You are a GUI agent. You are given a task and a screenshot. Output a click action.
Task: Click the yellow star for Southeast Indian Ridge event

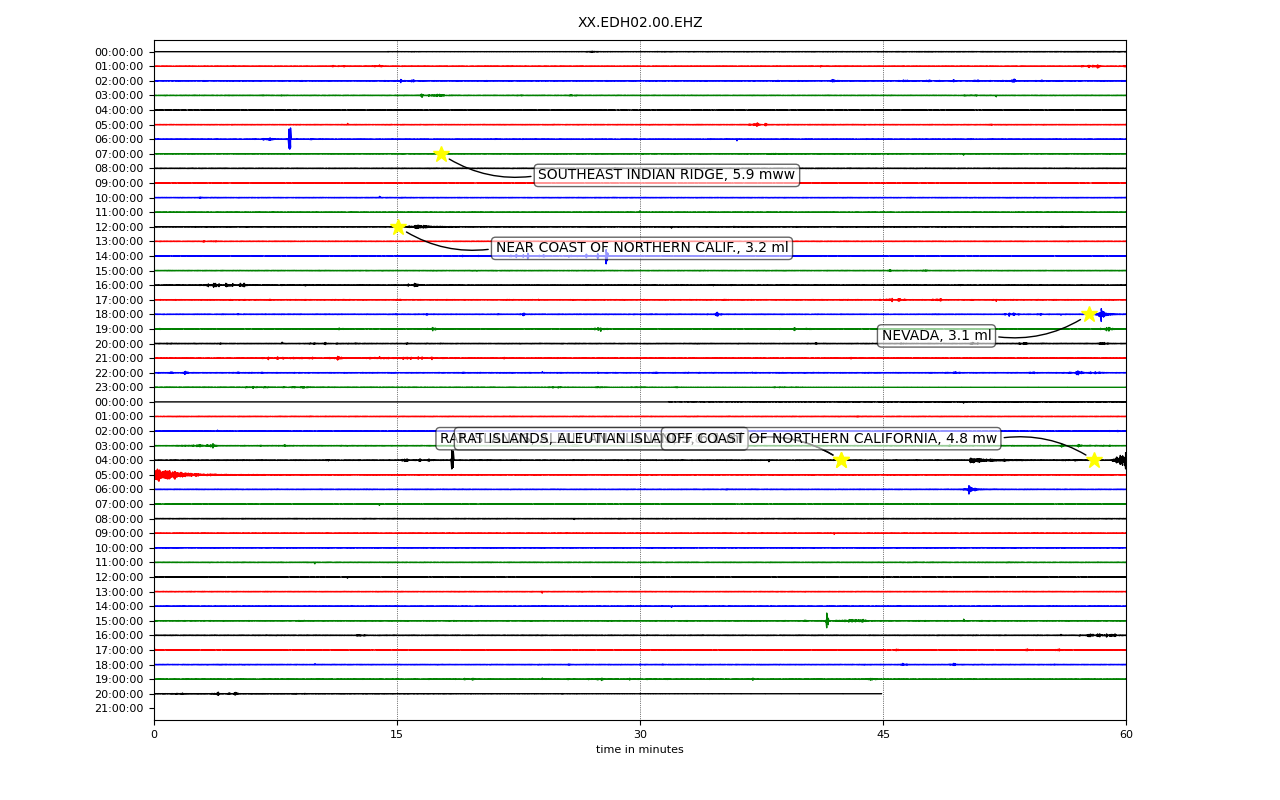coord(441,154)
